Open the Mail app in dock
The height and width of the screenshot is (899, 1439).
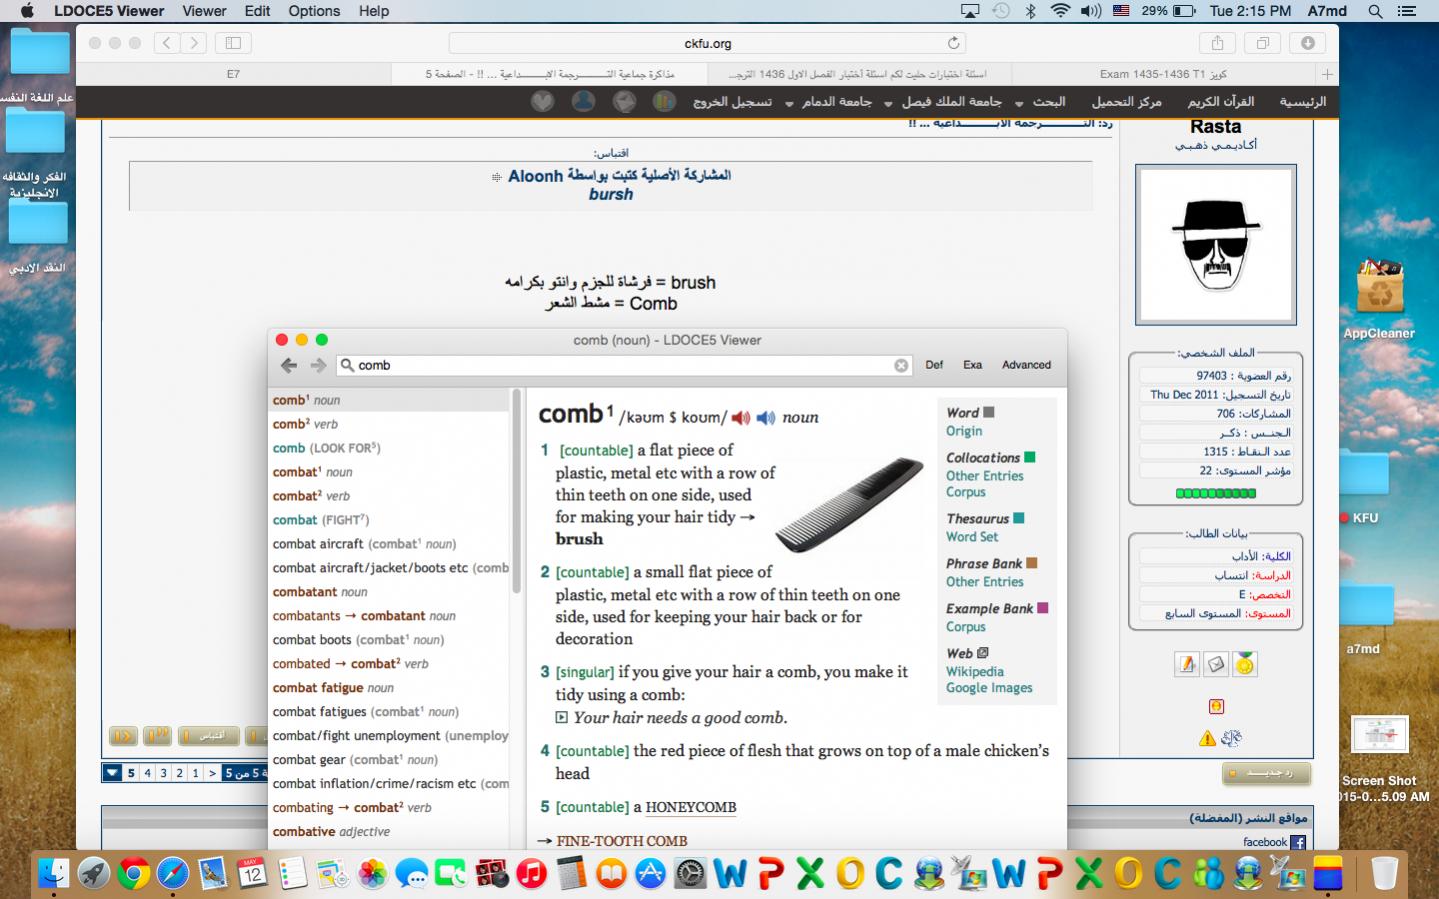[x=213, y=874]
